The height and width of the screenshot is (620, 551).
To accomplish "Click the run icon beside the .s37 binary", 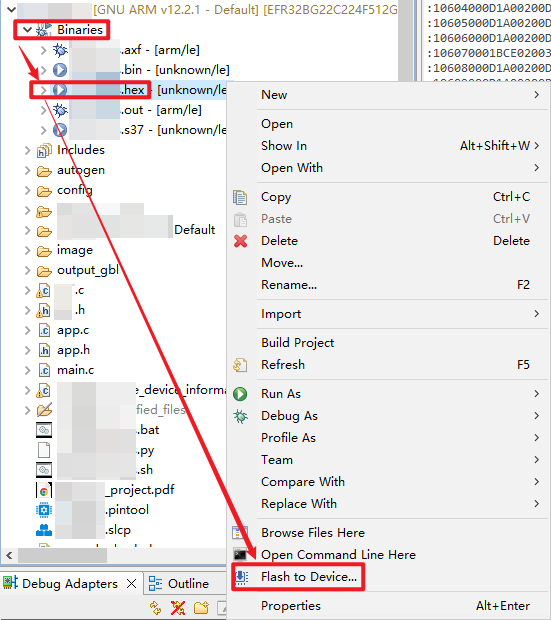I will 60,130.
